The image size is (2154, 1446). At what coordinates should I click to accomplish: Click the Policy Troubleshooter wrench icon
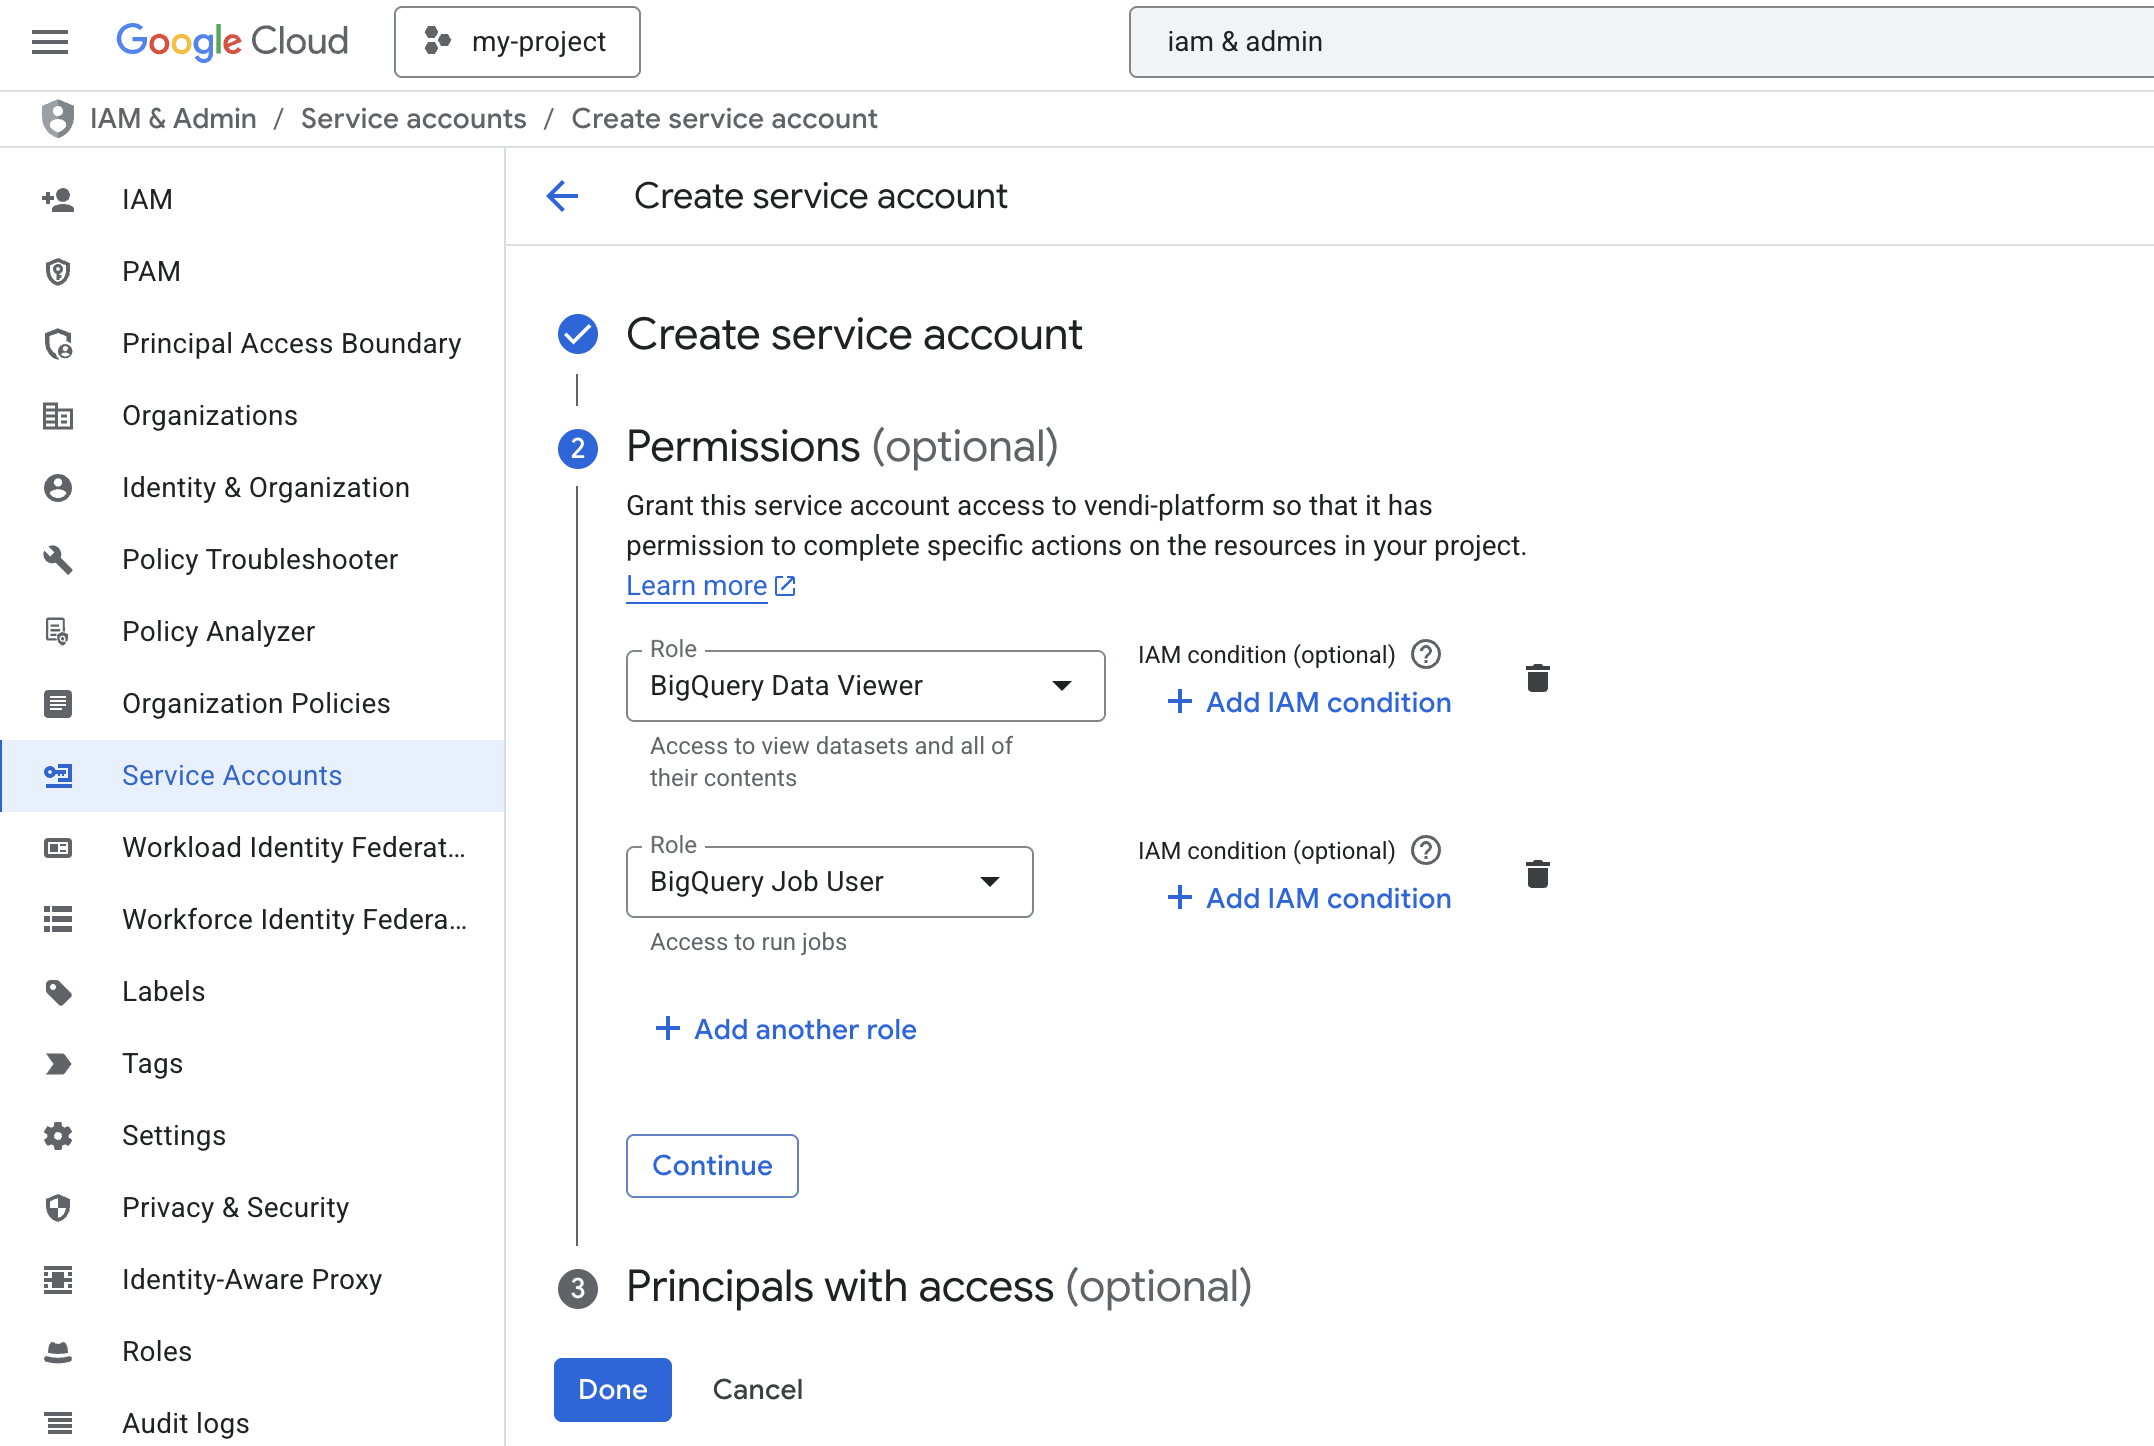pos(57,559)
